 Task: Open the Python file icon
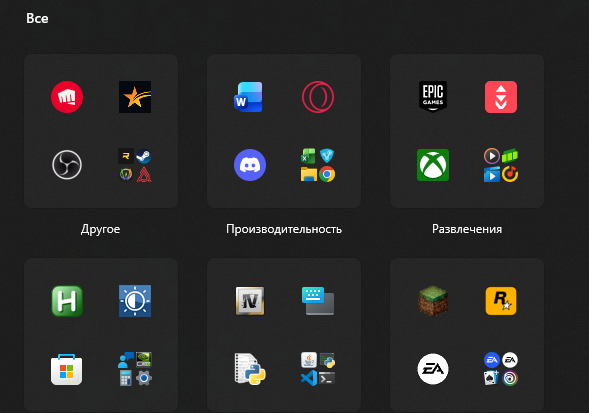pos(250,369)
